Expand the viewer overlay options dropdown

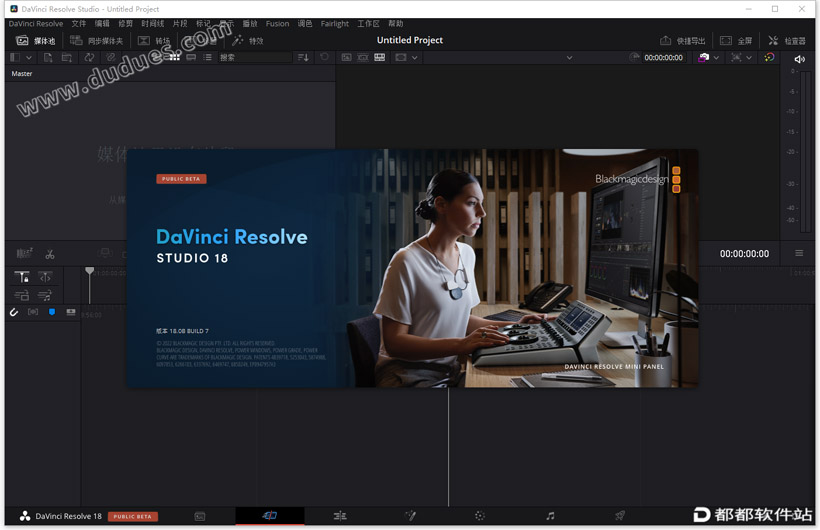click(415, 58)
